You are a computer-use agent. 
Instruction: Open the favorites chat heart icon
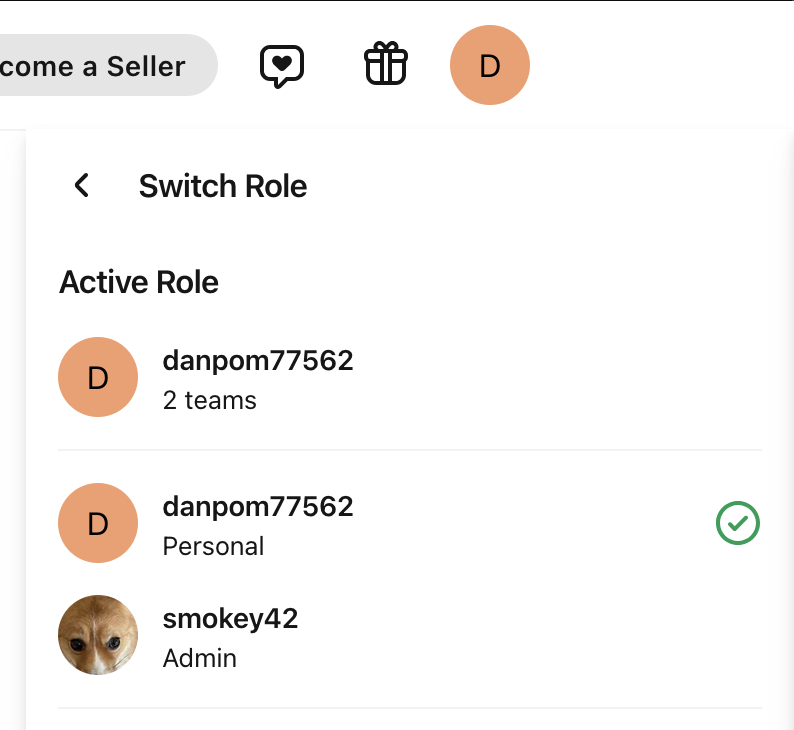pos(282,66)
